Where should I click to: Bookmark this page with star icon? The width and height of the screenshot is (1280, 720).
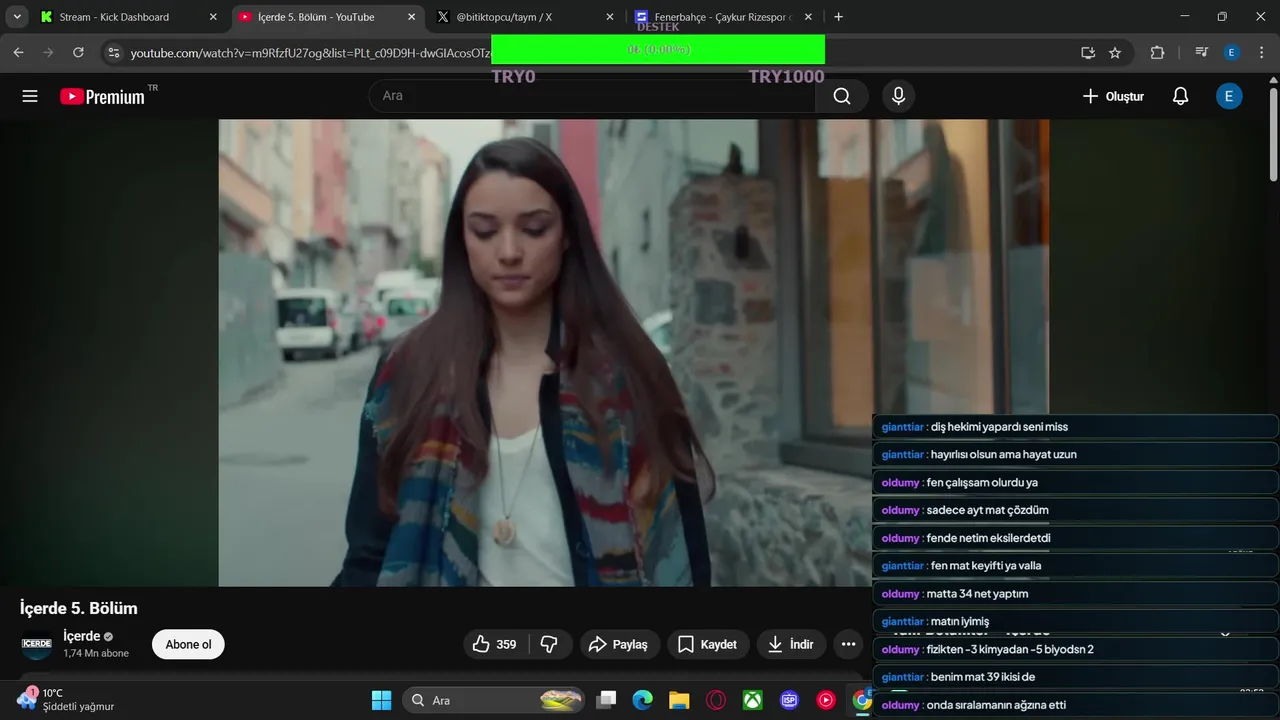pos(1115,52)
